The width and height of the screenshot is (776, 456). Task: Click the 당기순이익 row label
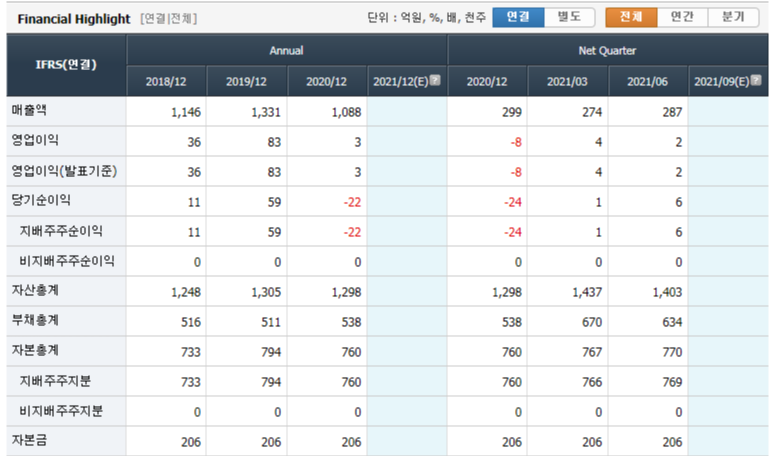(41, 200)
